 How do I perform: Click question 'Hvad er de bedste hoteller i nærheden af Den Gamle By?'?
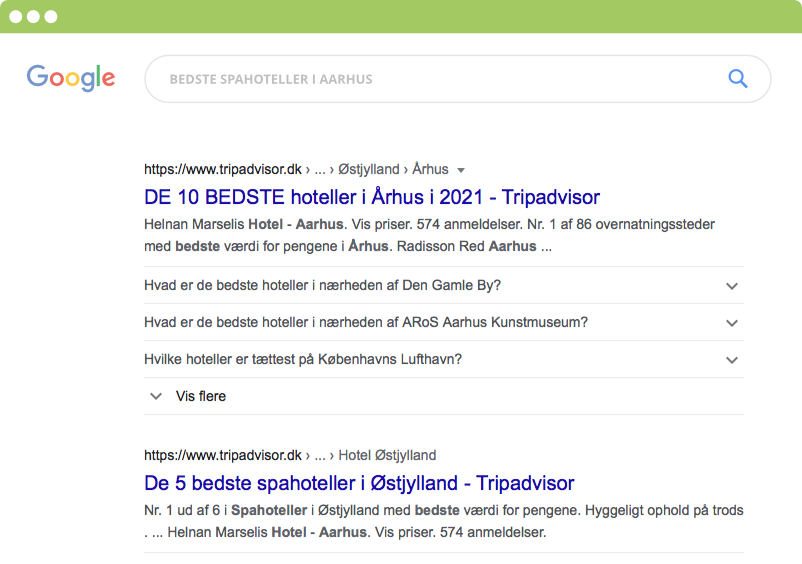click(x=322, y=285)
